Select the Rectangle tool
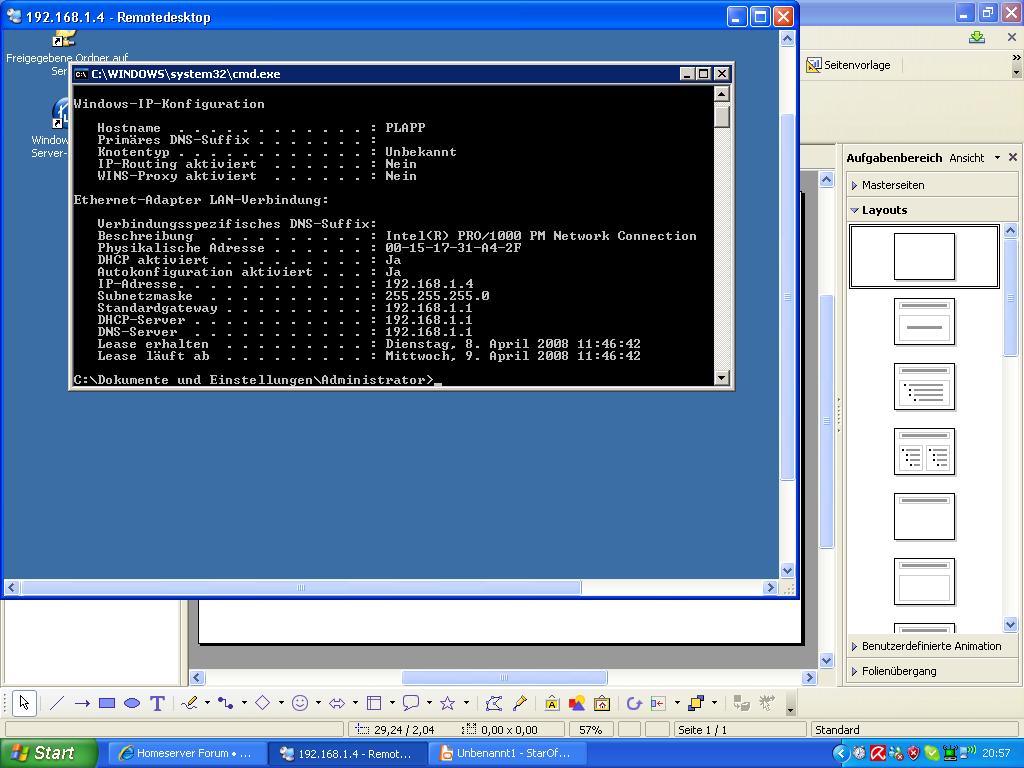This screenshot has width=1024, height=768. [x=107, y=703]
